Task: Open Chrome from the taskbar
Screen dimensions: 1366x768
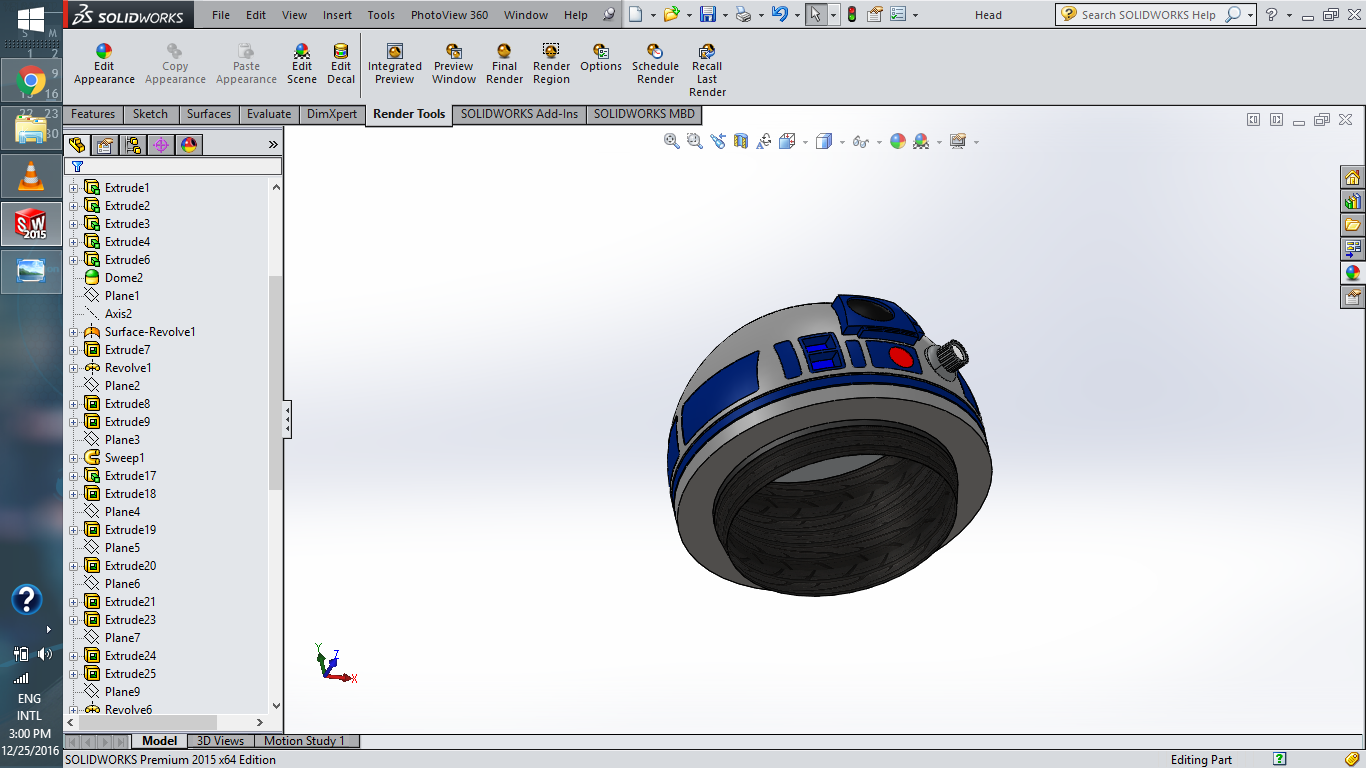Action: [x=31, y=80]
